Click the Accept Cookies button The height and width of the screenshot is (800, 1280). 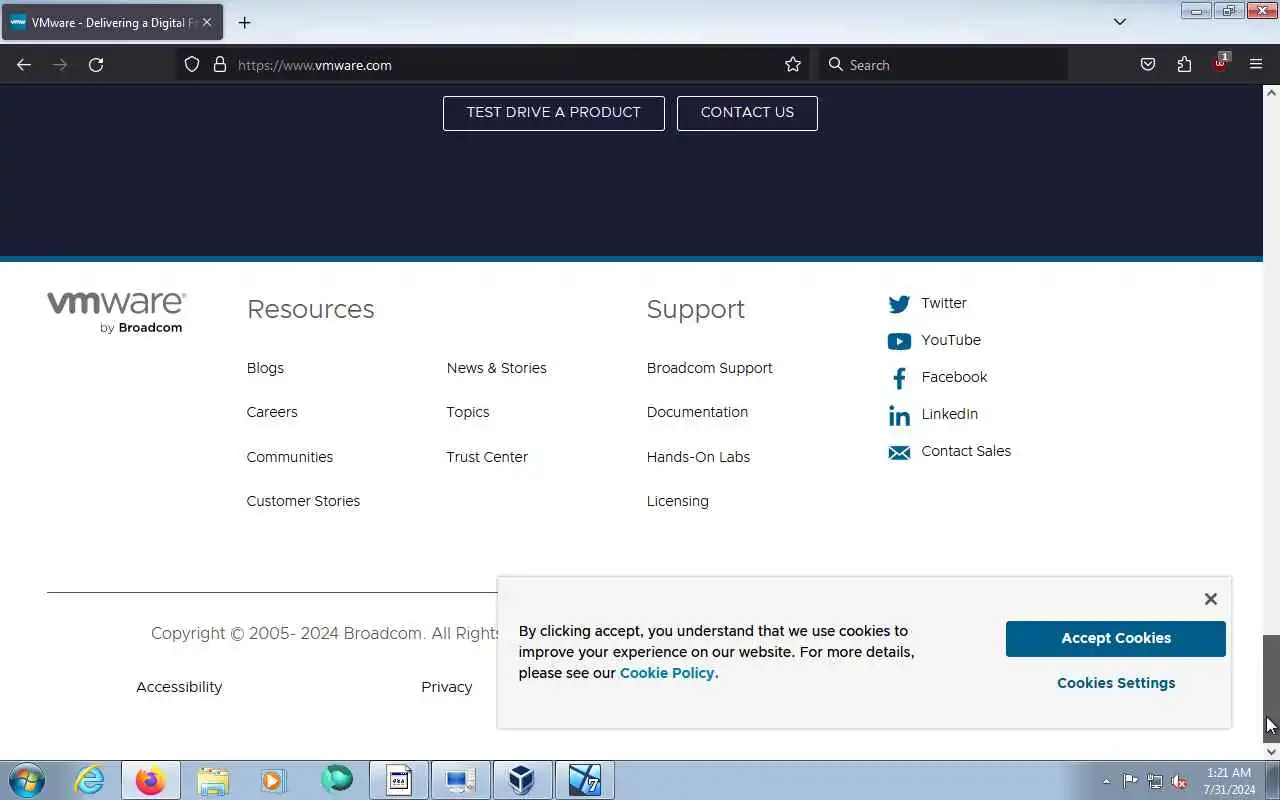click(1116, 639)
